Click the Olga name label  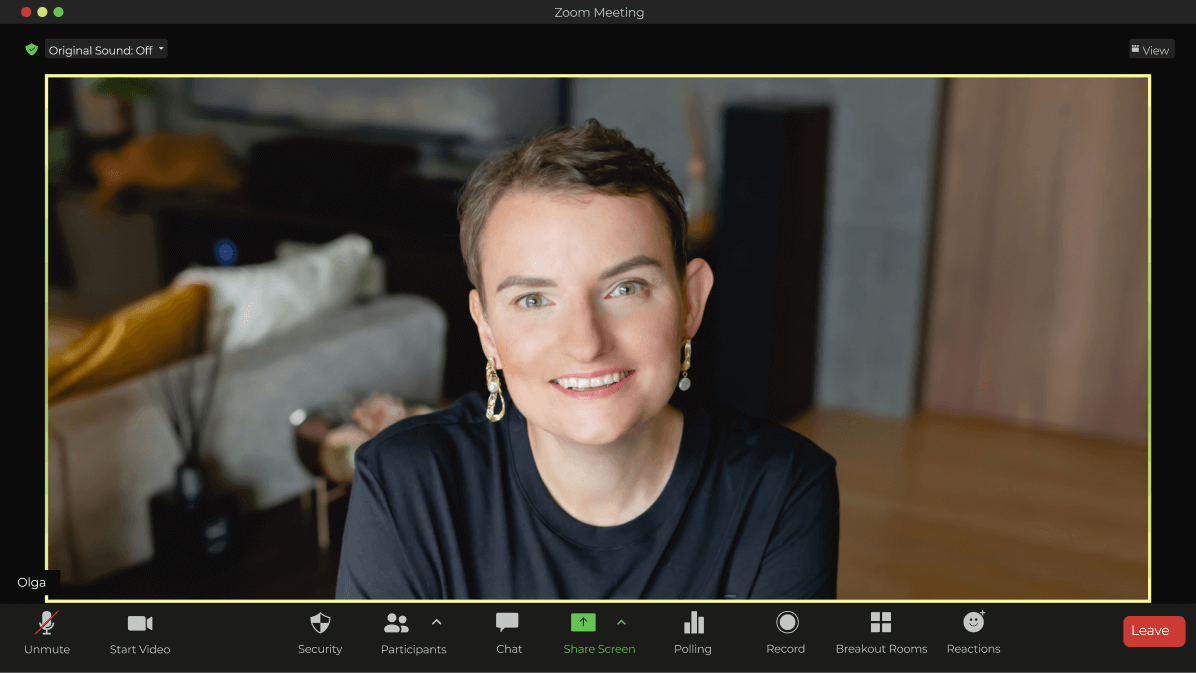(32, 583)
